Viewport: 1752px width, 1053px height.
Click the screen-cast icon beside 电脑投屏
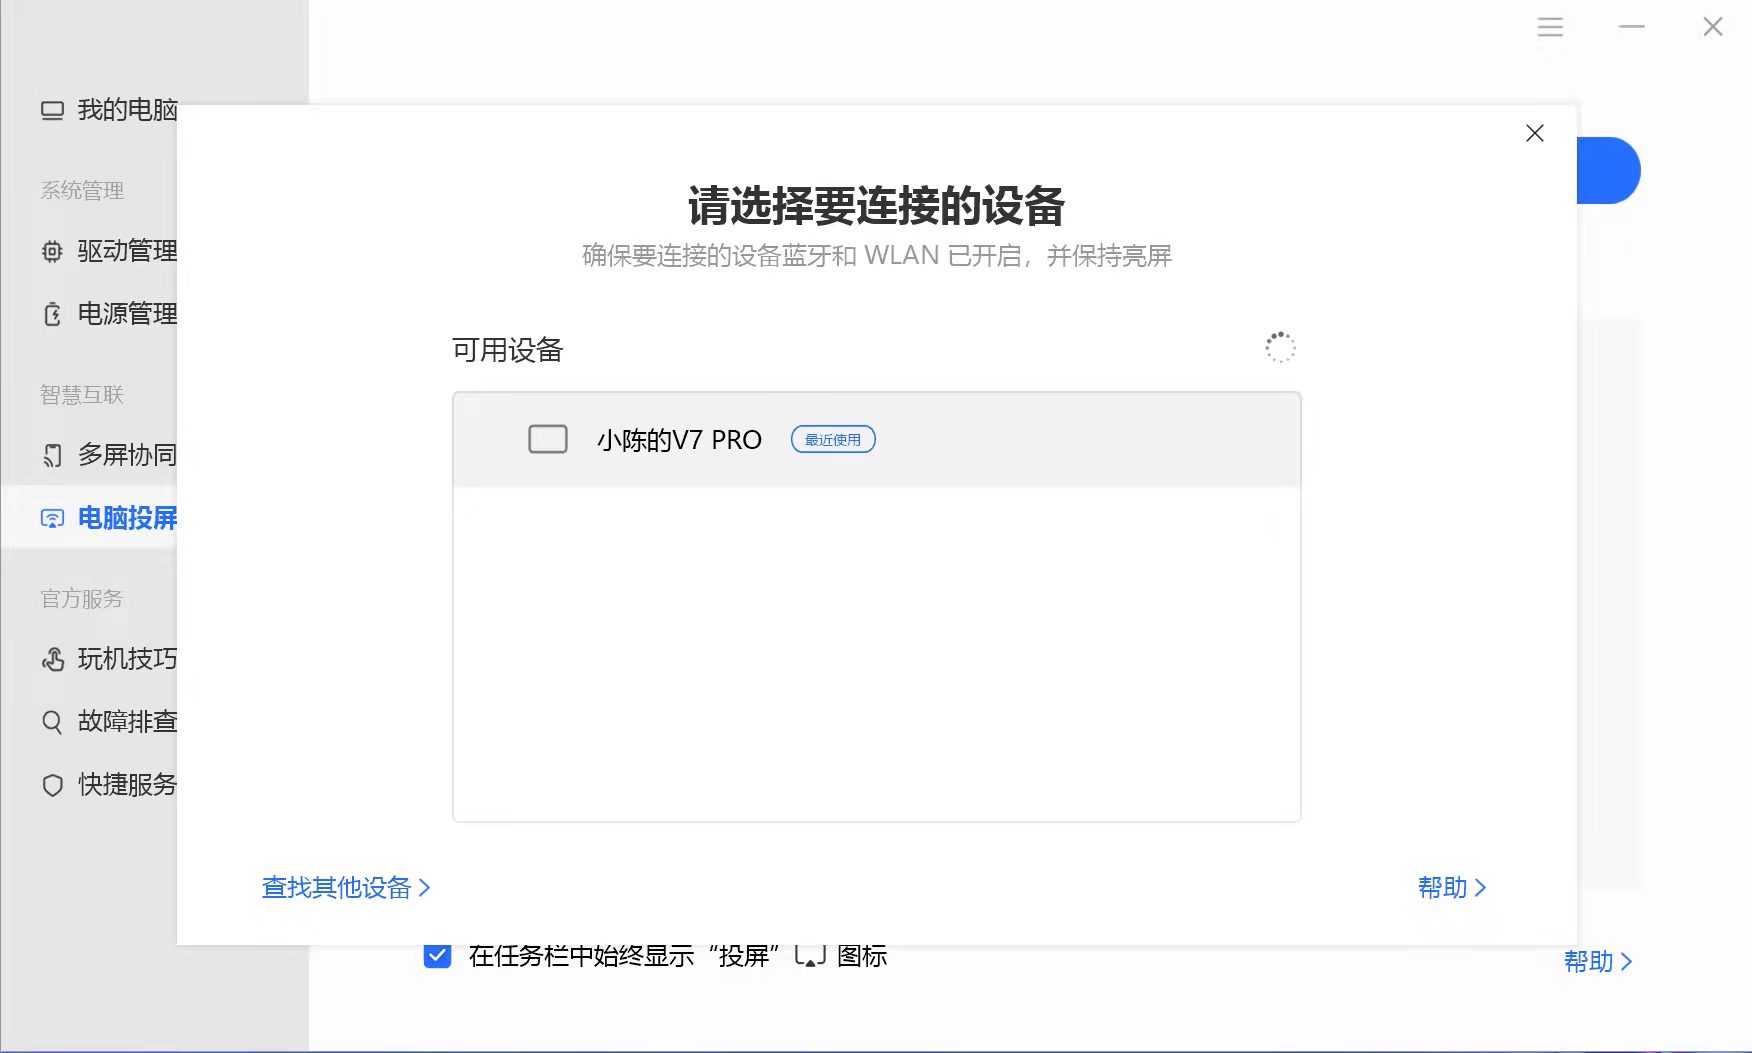coord(52,518)
